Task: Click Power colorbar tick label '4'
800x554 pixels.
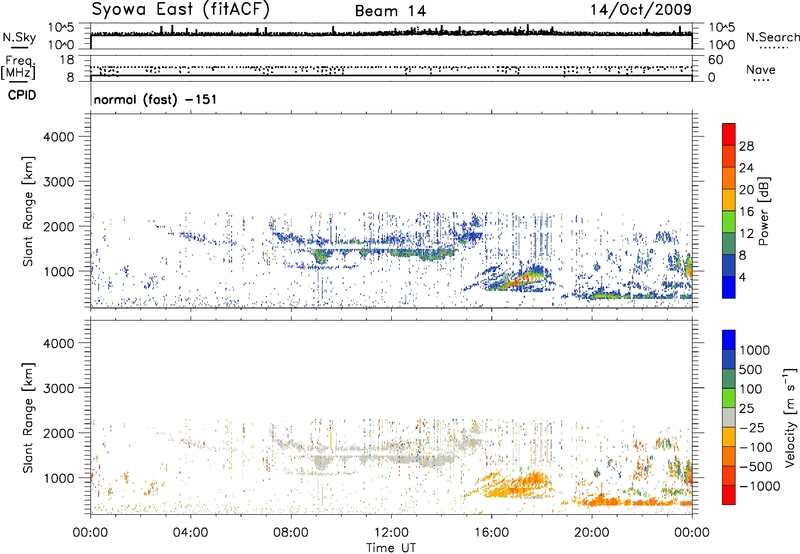Action: [743, 278]
